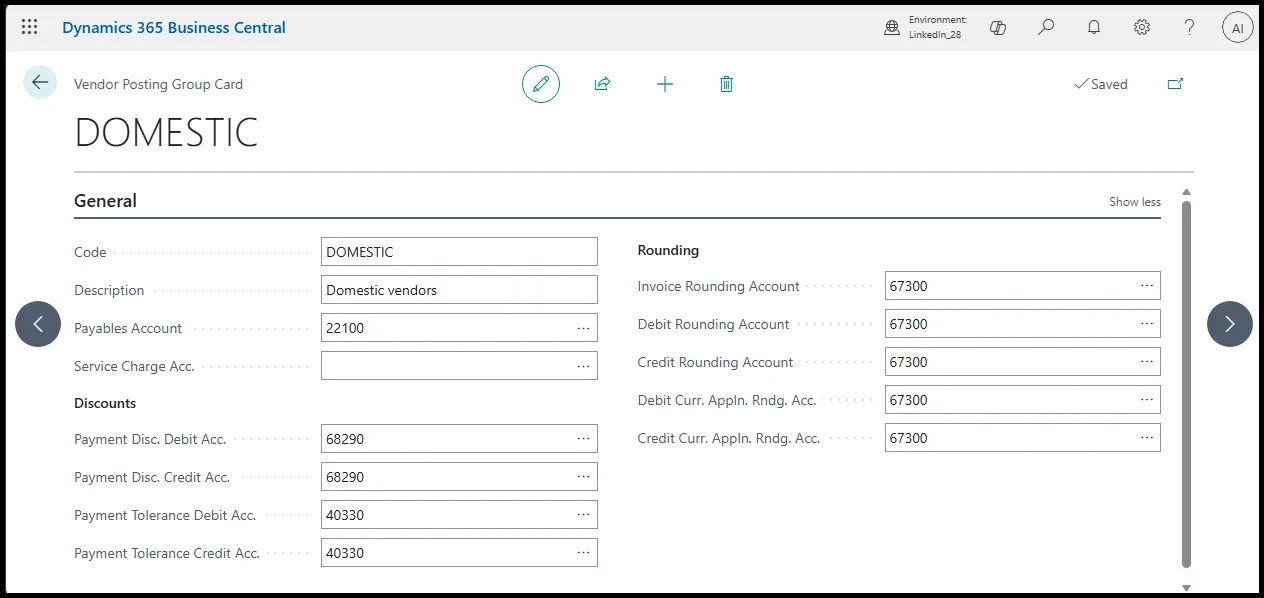Click the Description field Domestic vendors
Viewport: 1264px width, 598px height.
(459, 290)
